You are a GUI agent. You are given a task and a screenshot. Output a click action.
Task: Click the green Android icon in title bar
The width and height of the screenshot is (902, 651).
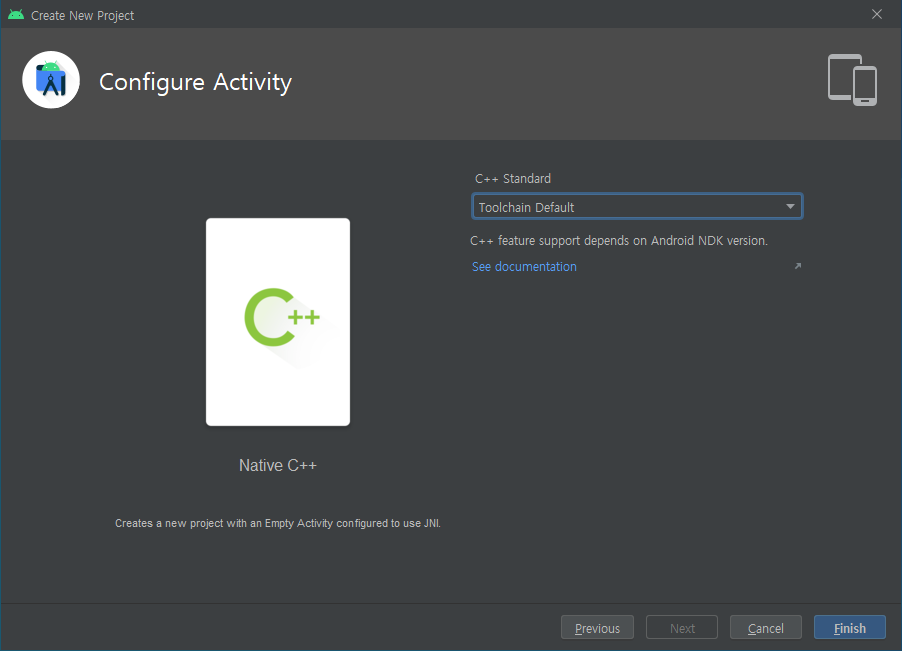click(16, 15)
